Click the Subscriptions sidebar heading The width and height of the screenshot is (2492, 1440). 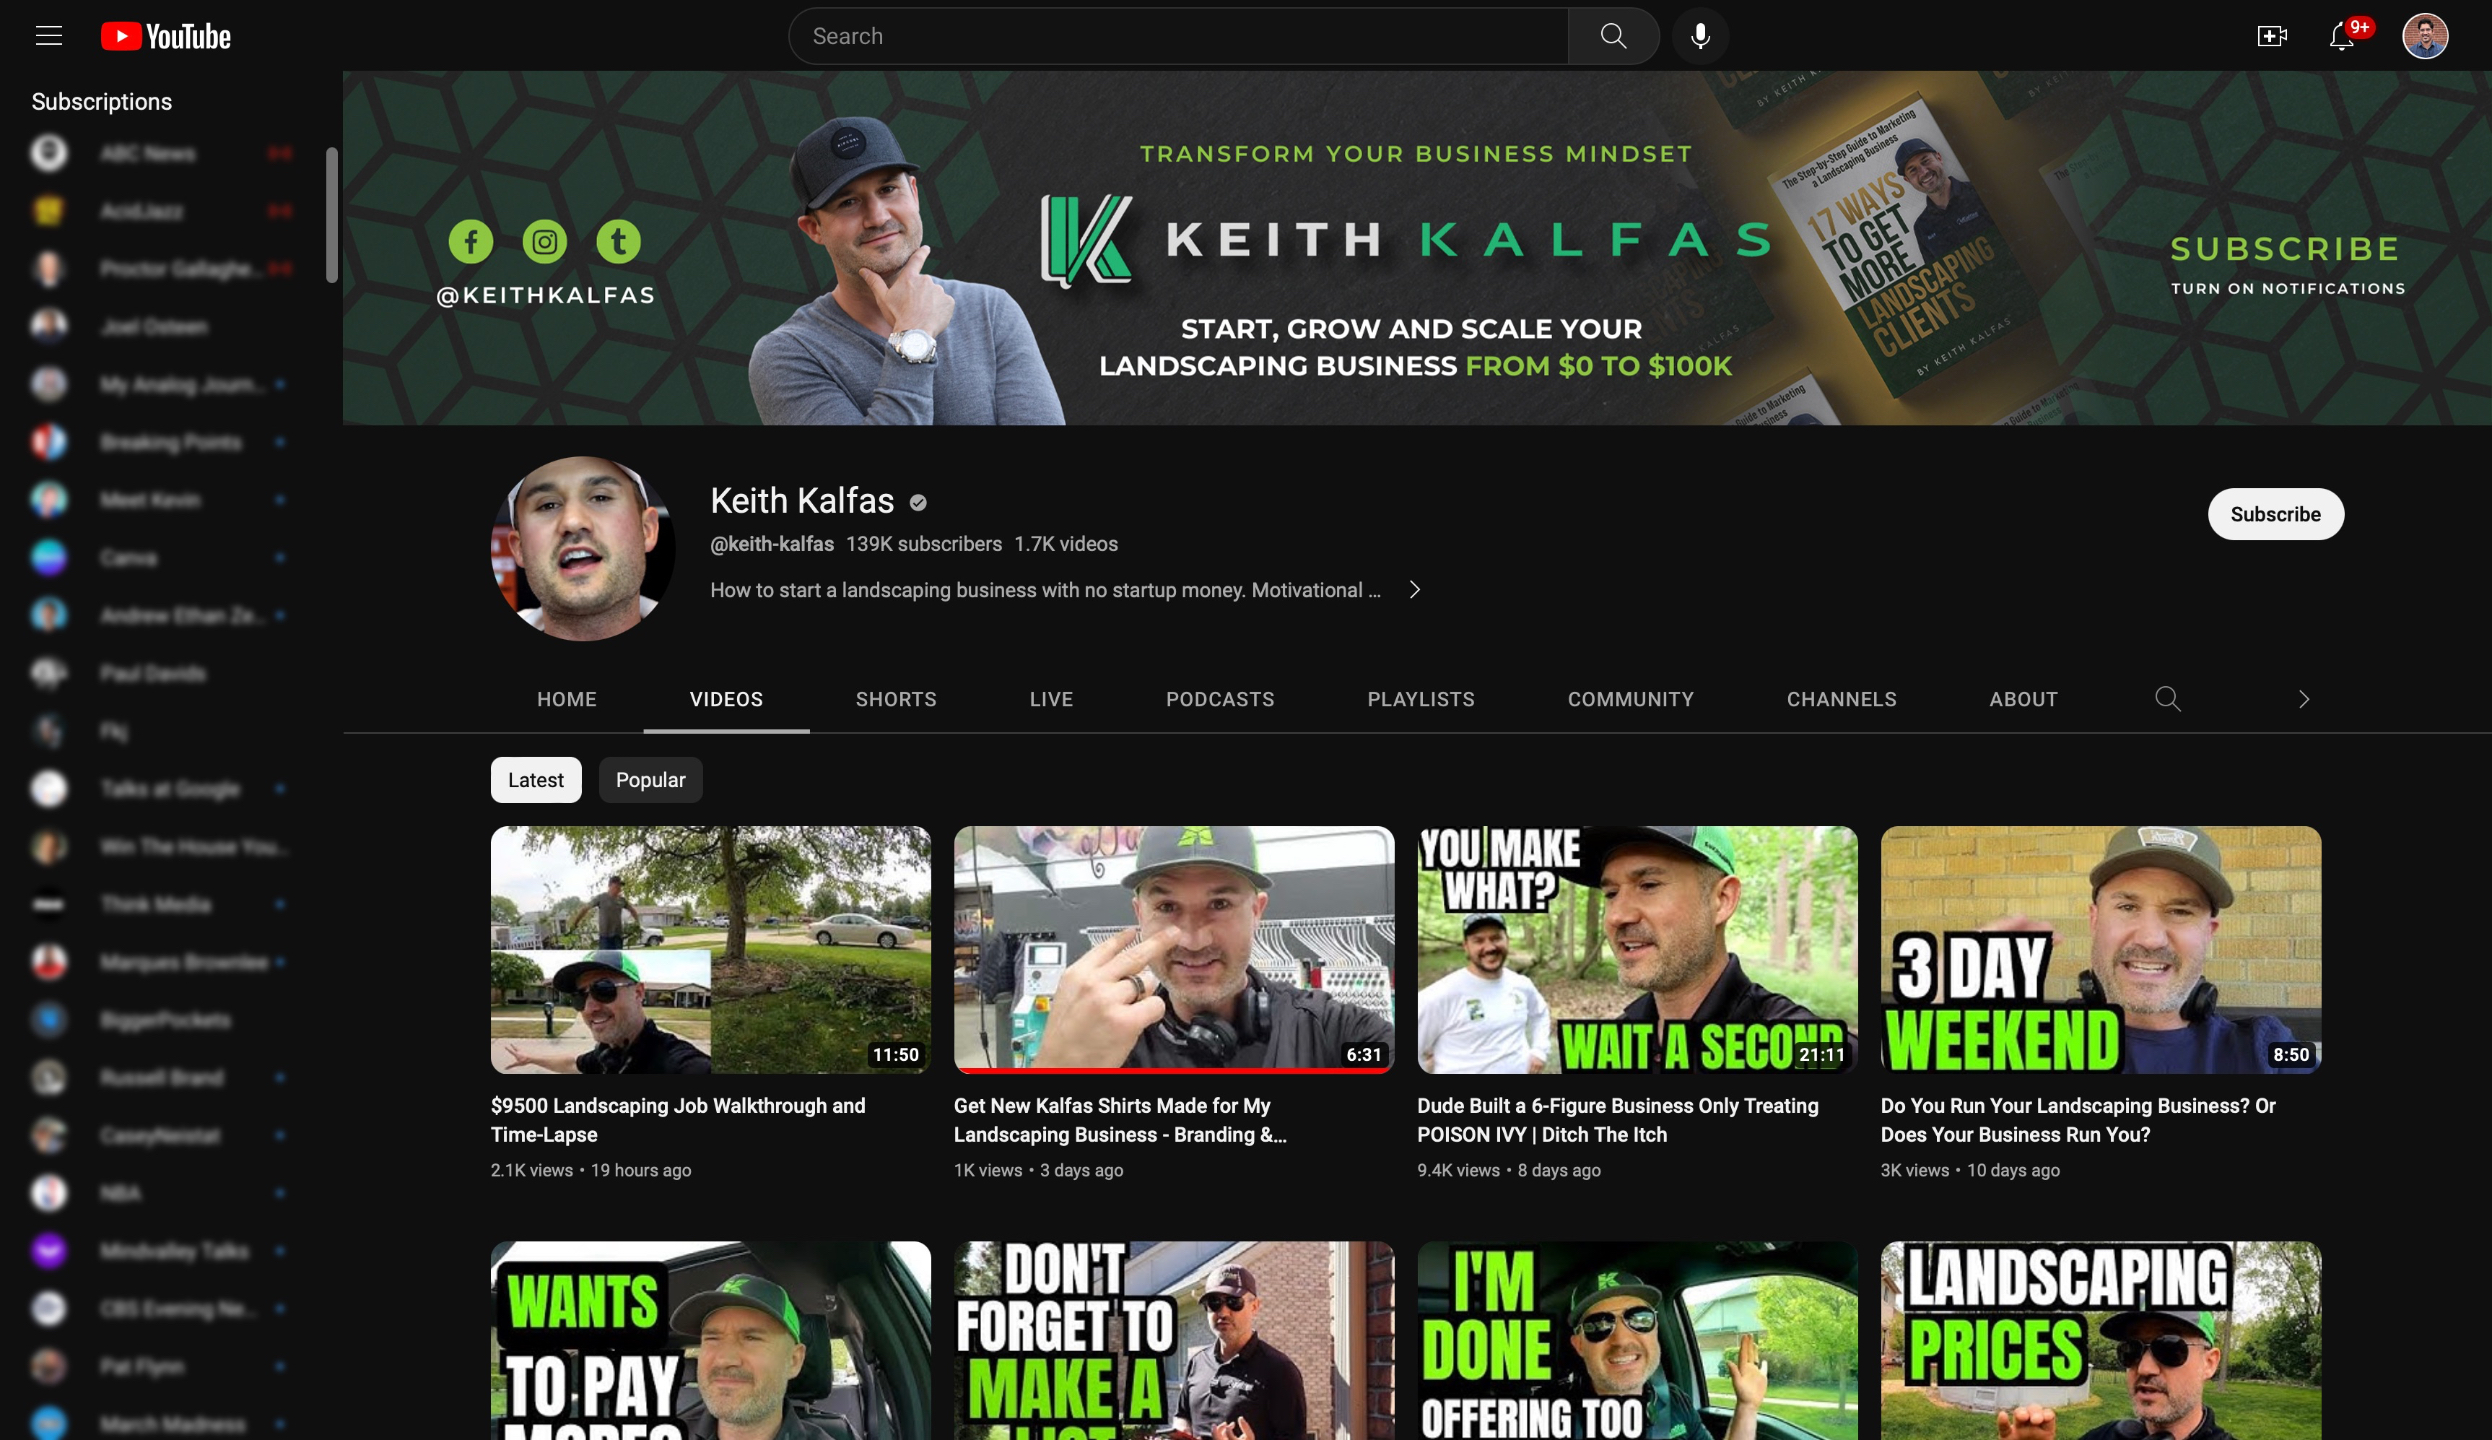click(x=101, y=101)
